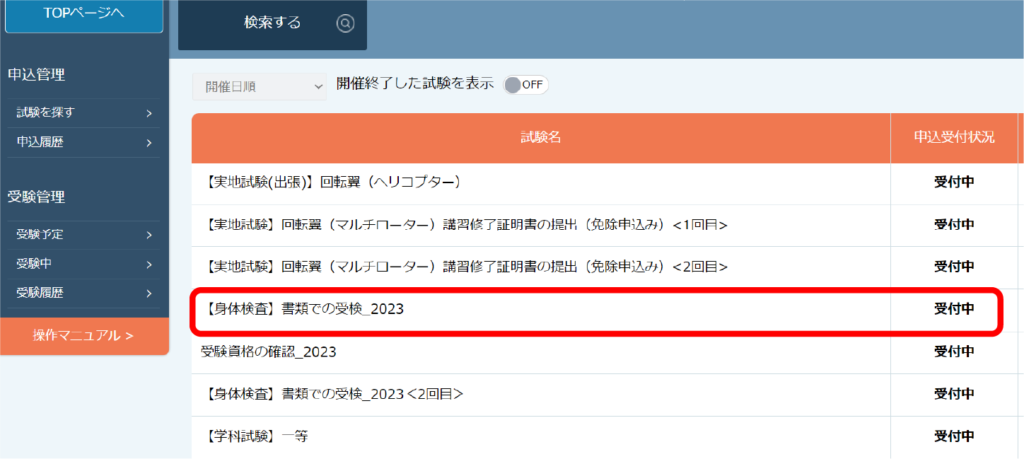Click chevron arrow next to 試験を探す
1024x459 pixels.
(x=148, y=113)
